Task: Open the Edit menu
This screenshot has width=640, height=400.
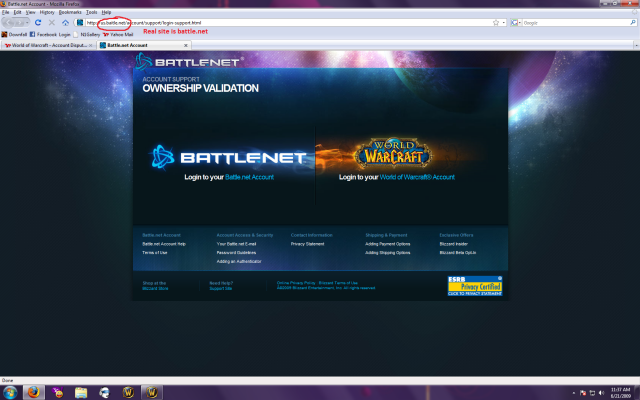Action: [17, 12]
